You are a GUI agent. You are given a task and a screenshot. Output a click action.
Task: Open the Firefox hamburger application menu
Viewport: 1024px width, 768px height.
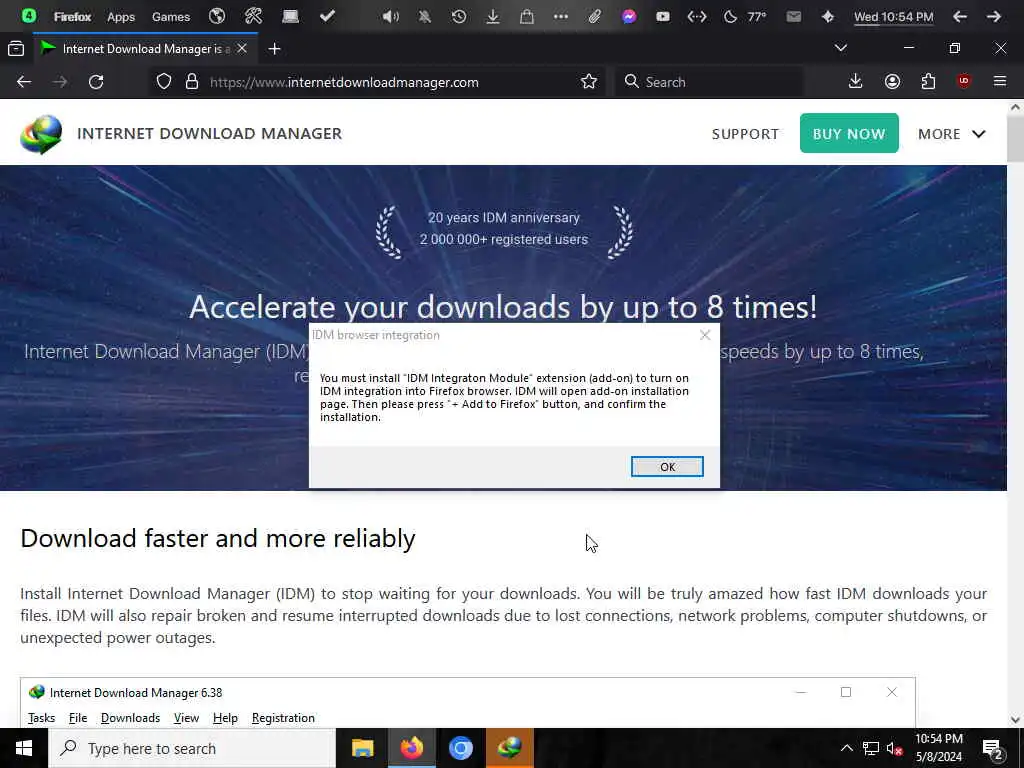click(x=999, y=82)
